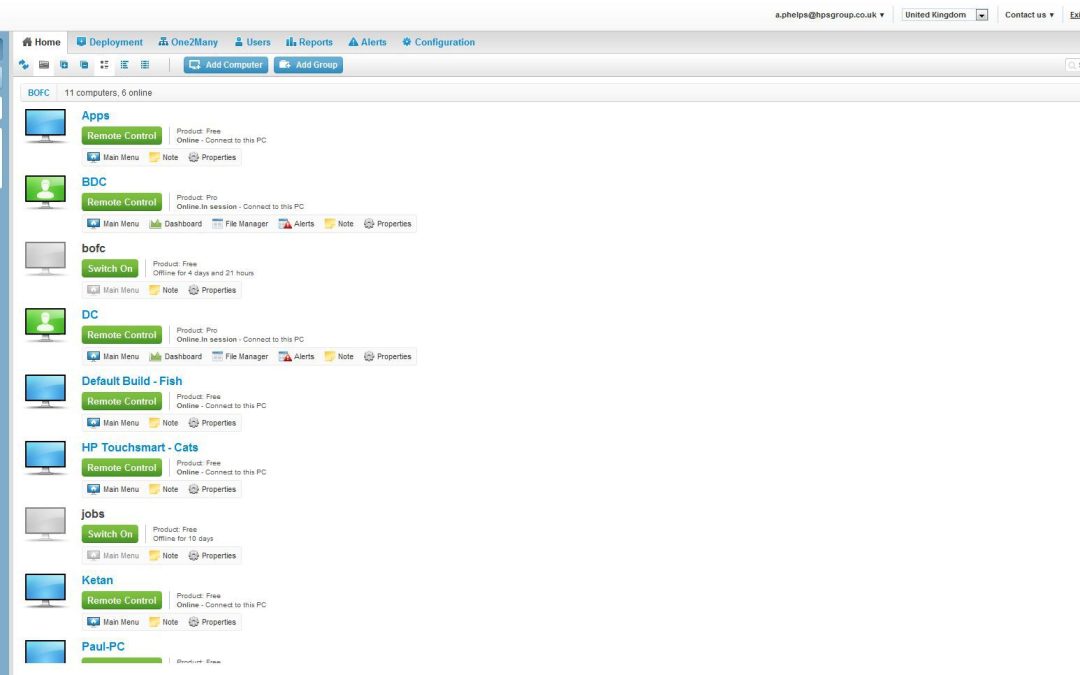Viewport: 1080px width, 675px height.
Task: Click the monitor icon for Default Build - Fish
Action: [45, 391]
